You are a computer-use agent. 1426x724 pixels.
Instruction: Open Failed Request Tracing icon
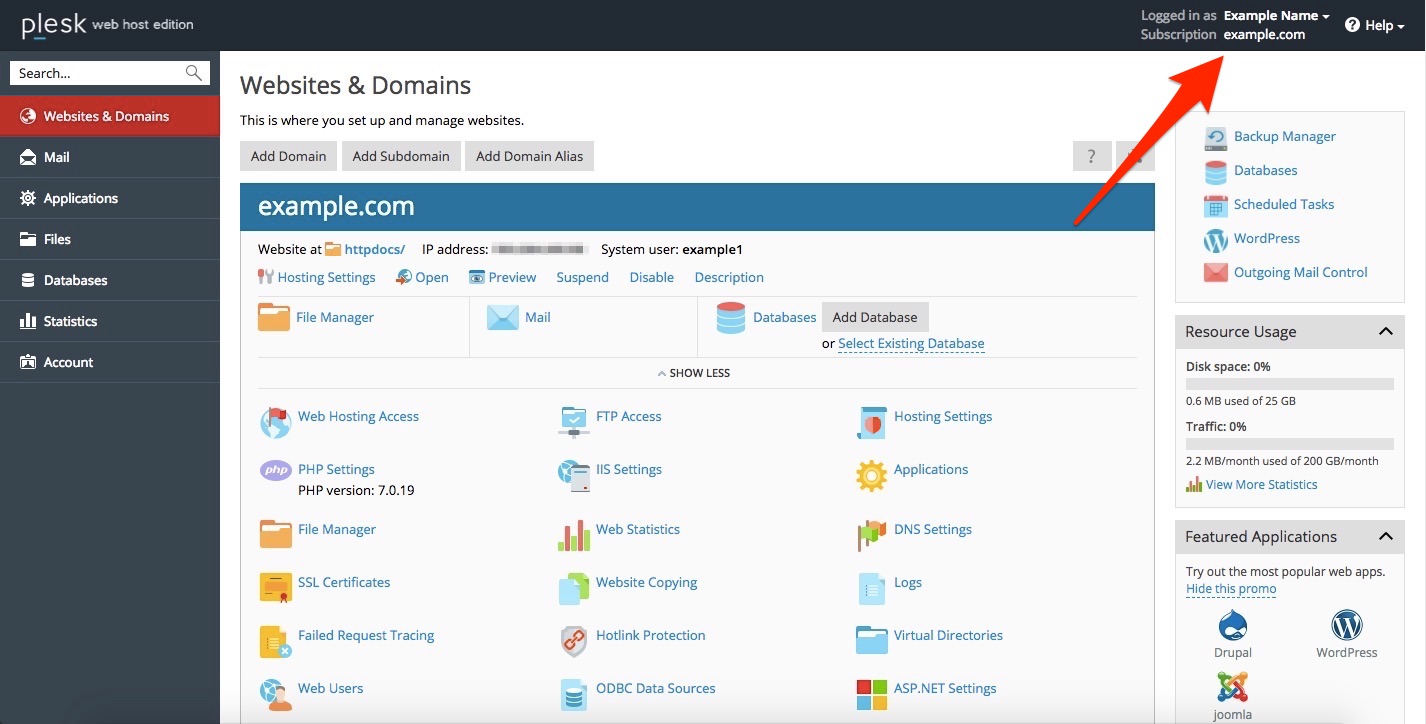pyautogui.click(x=275, y=641)
